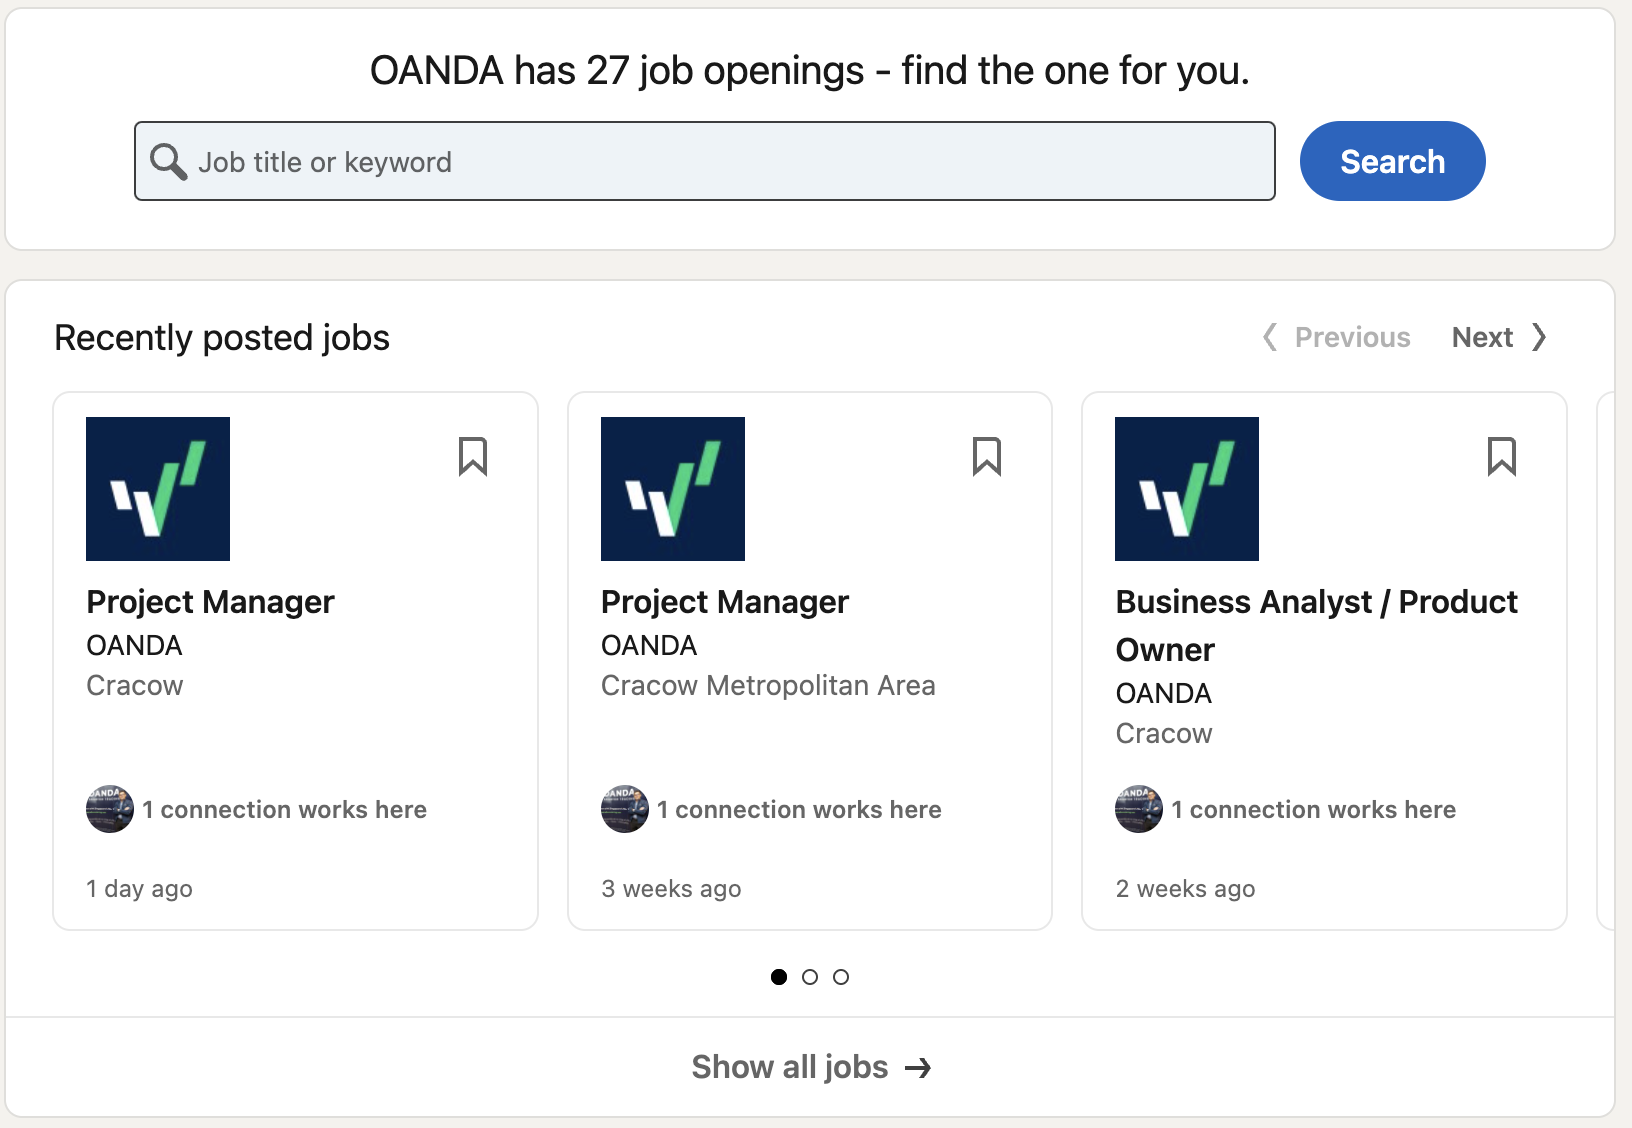Click 'Cracow Metropolitan Area' location text
Screen dimensions: 1632x1128
coord(768,686)
